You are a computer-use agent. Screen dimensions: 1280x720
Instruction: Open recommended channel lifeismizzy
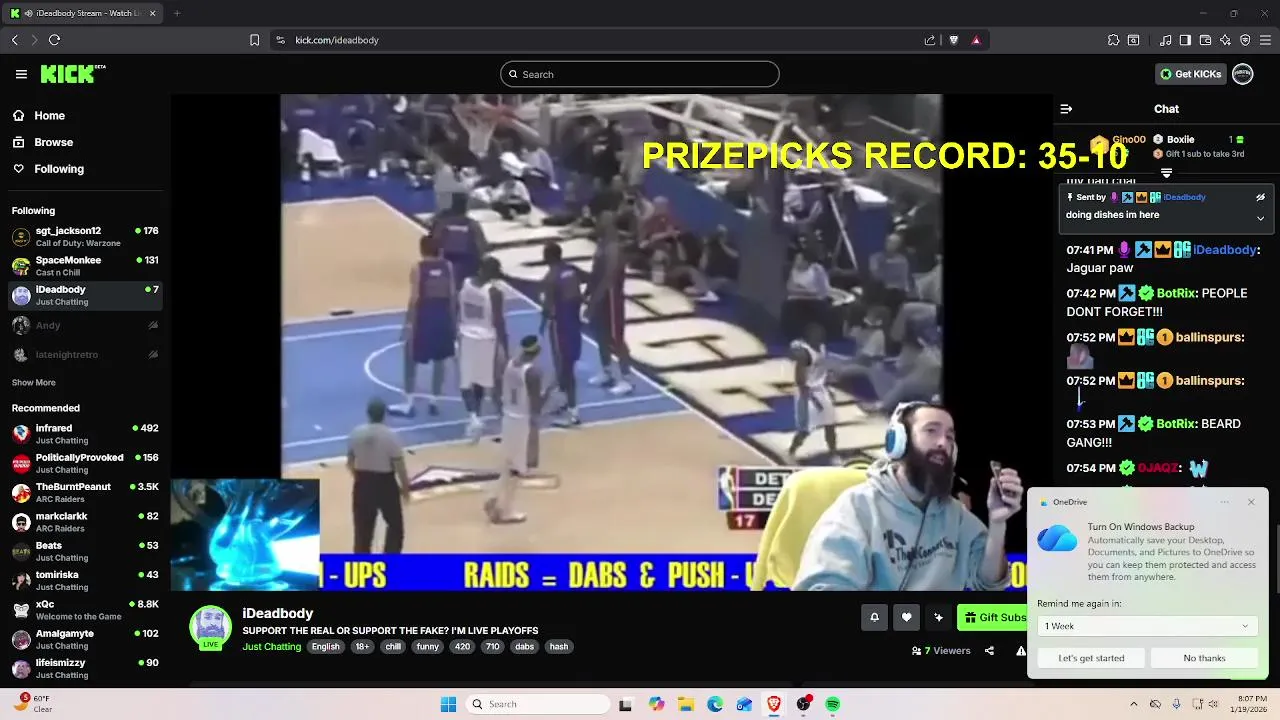pyautogui.click(x=85, y=668)
